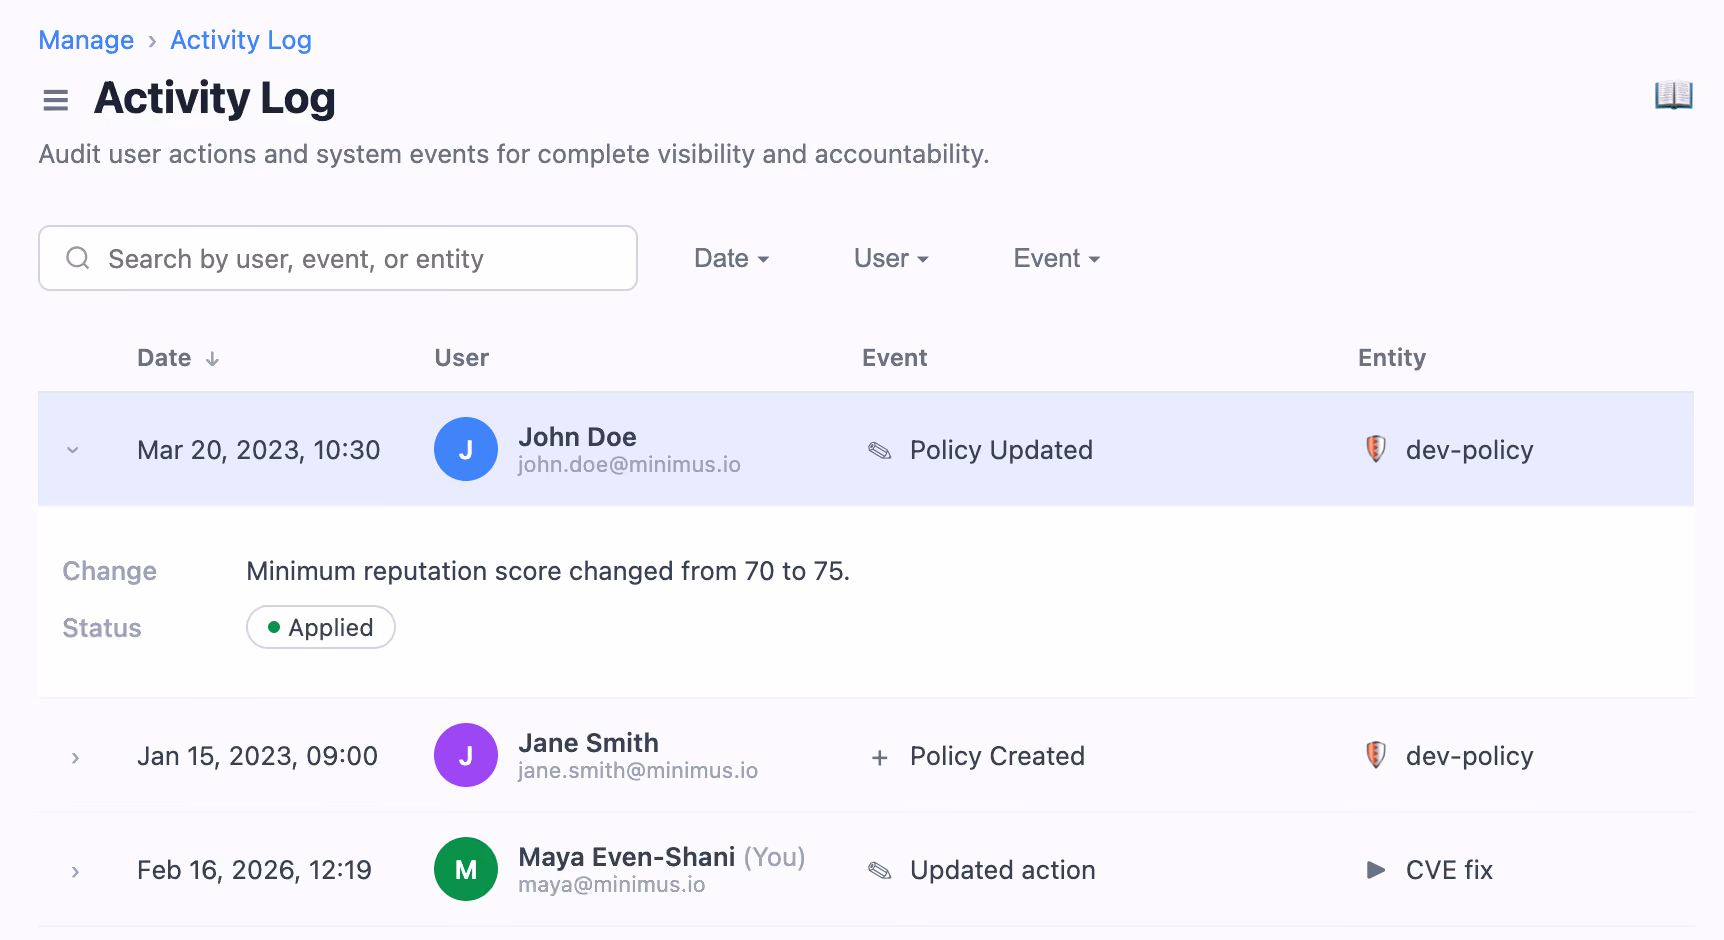Open the hamburger menu beside Activity Log

click(x=56, y=100)
